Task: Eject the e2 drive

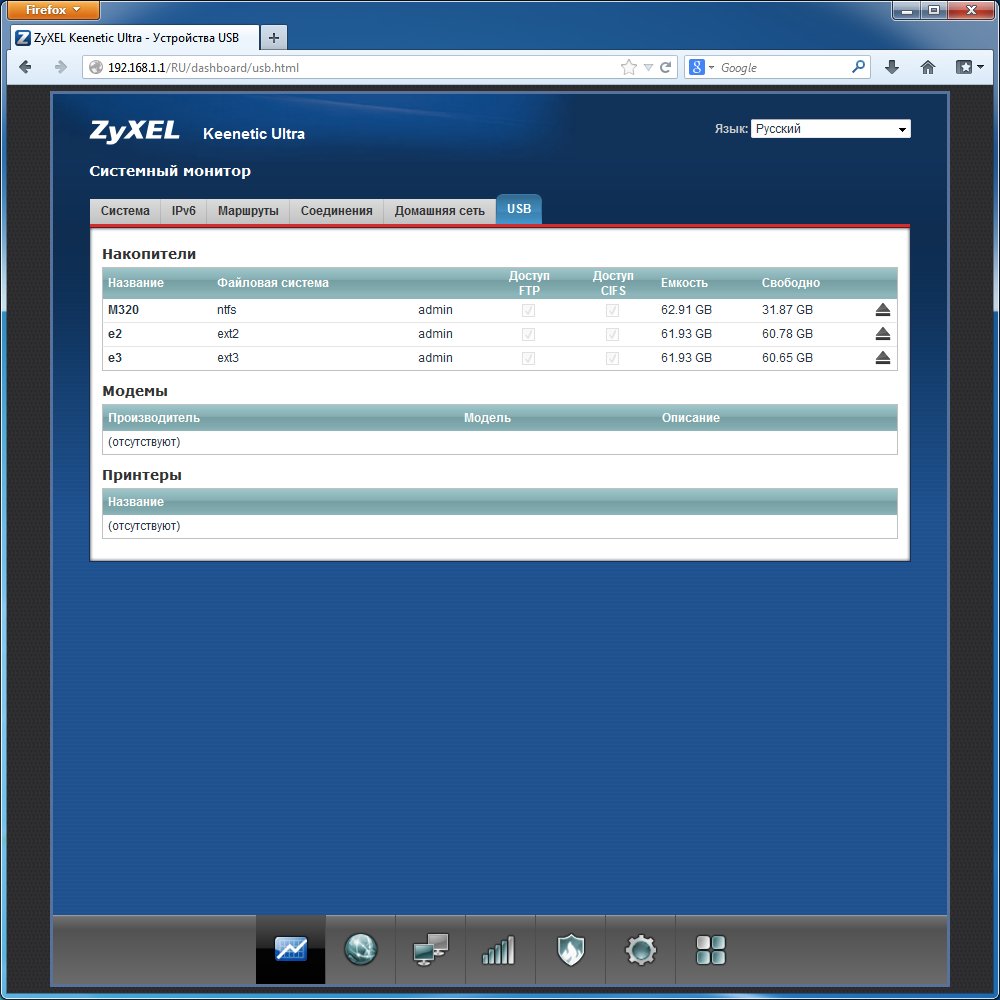Action: point(883,334)
